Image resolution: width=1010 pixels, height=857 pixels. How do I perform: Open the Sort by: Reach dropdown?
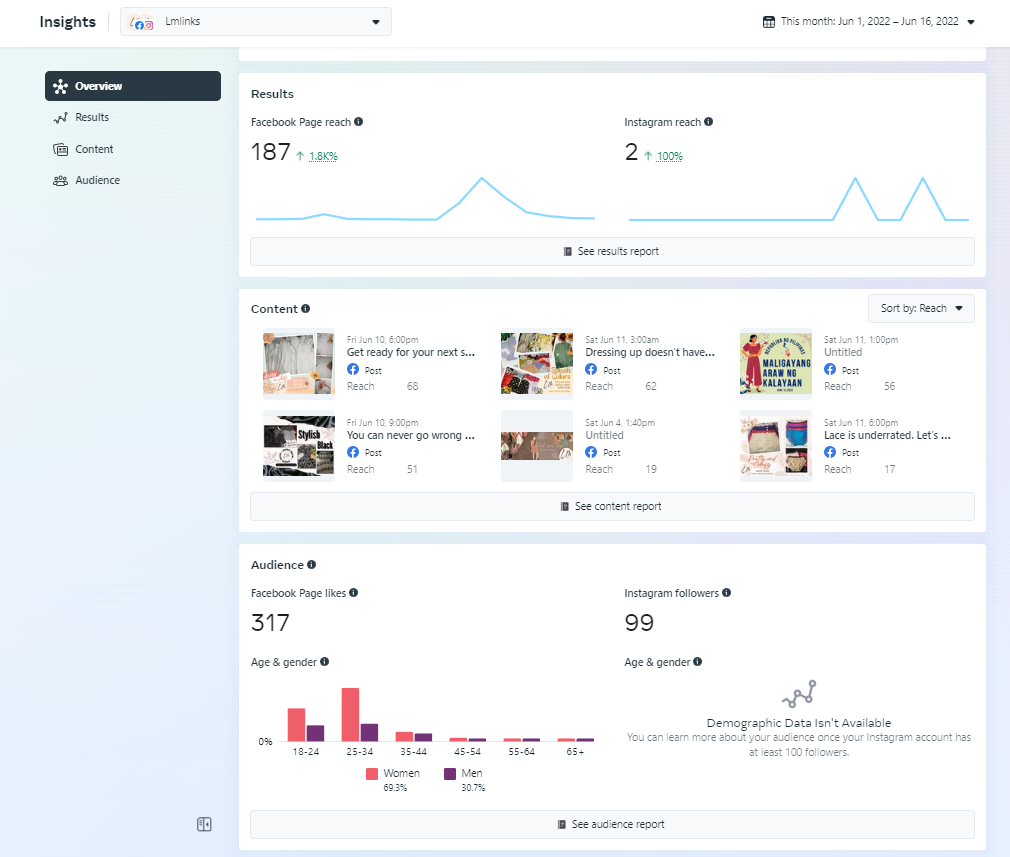[x=921, y=309]
